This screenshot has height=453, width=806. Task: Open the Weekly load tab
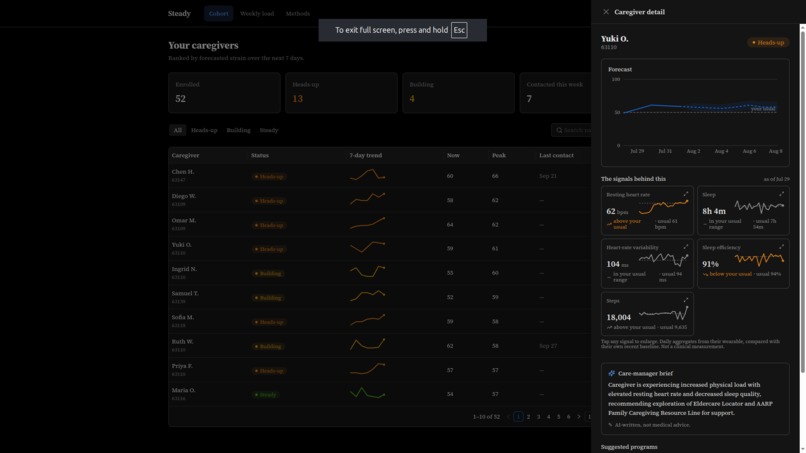[x=257, y=13]
